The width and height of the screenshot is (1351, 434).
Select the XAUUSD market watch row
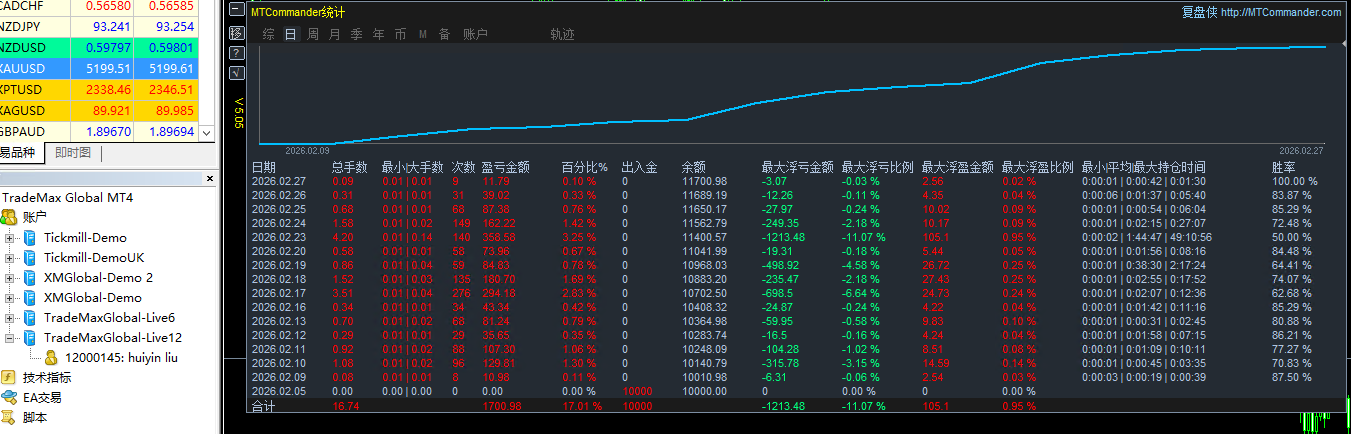(x=100, y=69)
